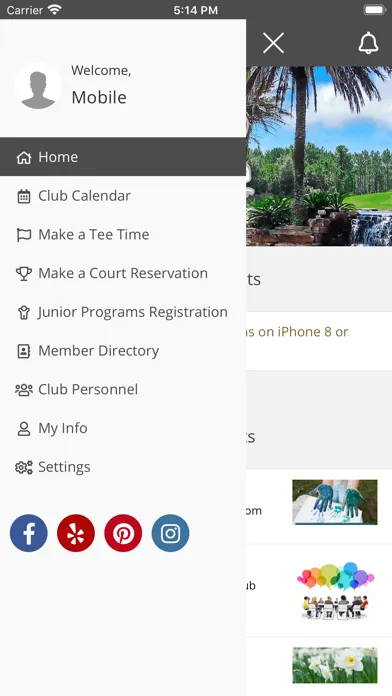The height and width of the screenshot is (696, 392).
Task: Tap the battery status bar icon
Action: pyautogui.click(x=375, y=9)
